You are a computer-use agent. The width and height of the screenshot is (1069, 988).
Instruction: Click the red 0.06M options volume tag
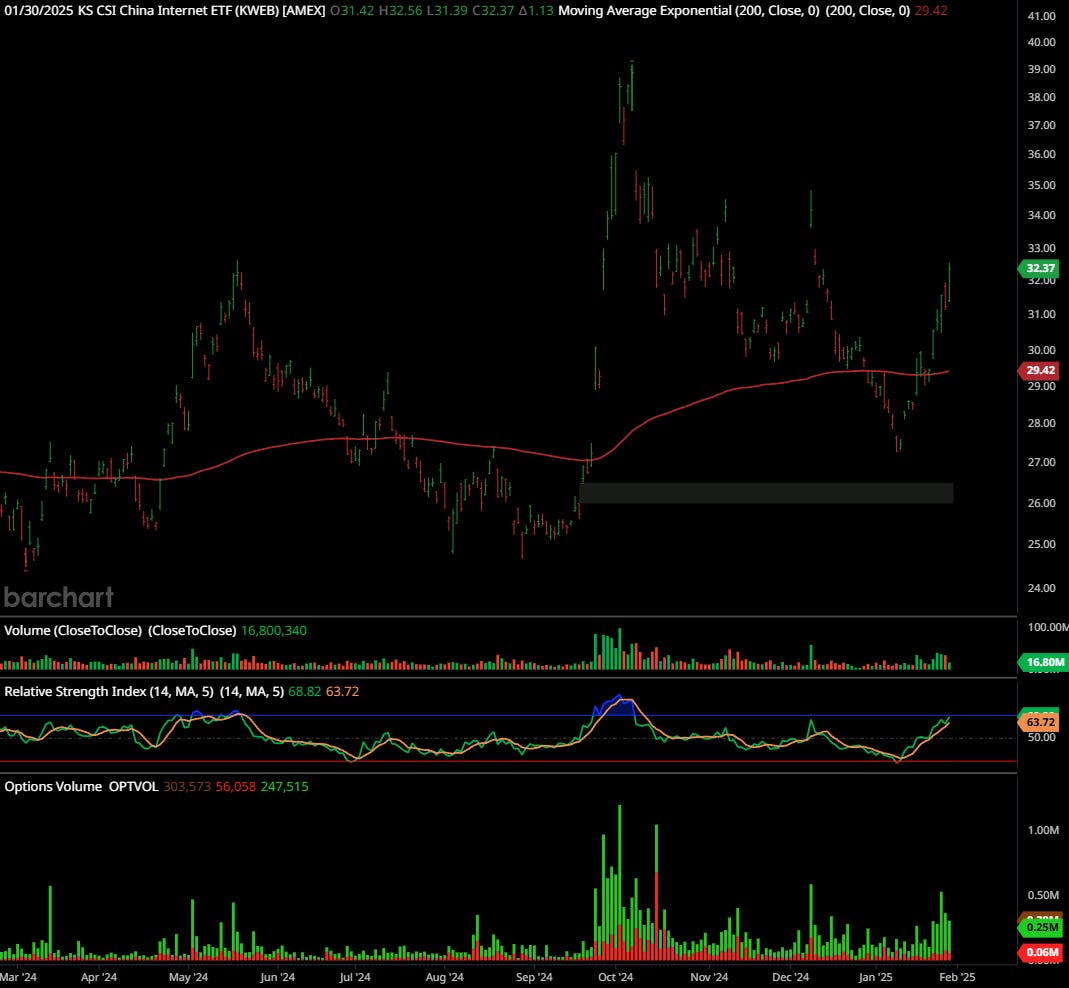click(1040, 952)
